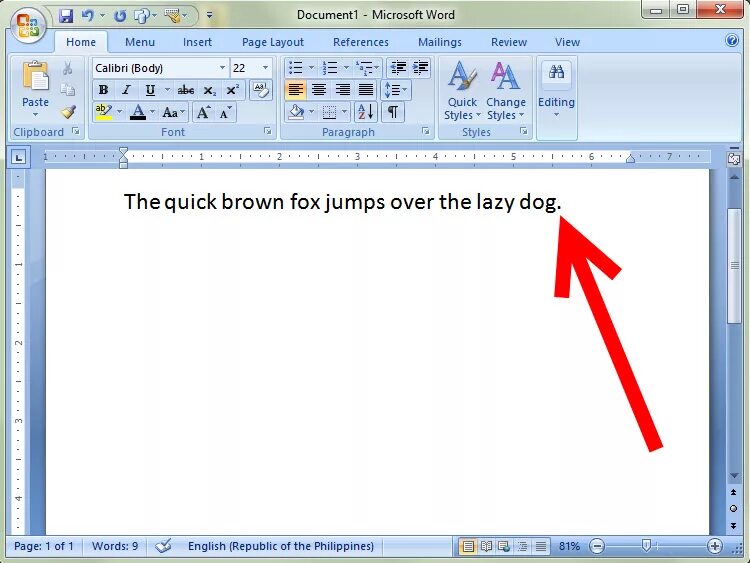Check proofing errors status icon
The width and height of the screenshot is (750, 563).
[163, 546]
